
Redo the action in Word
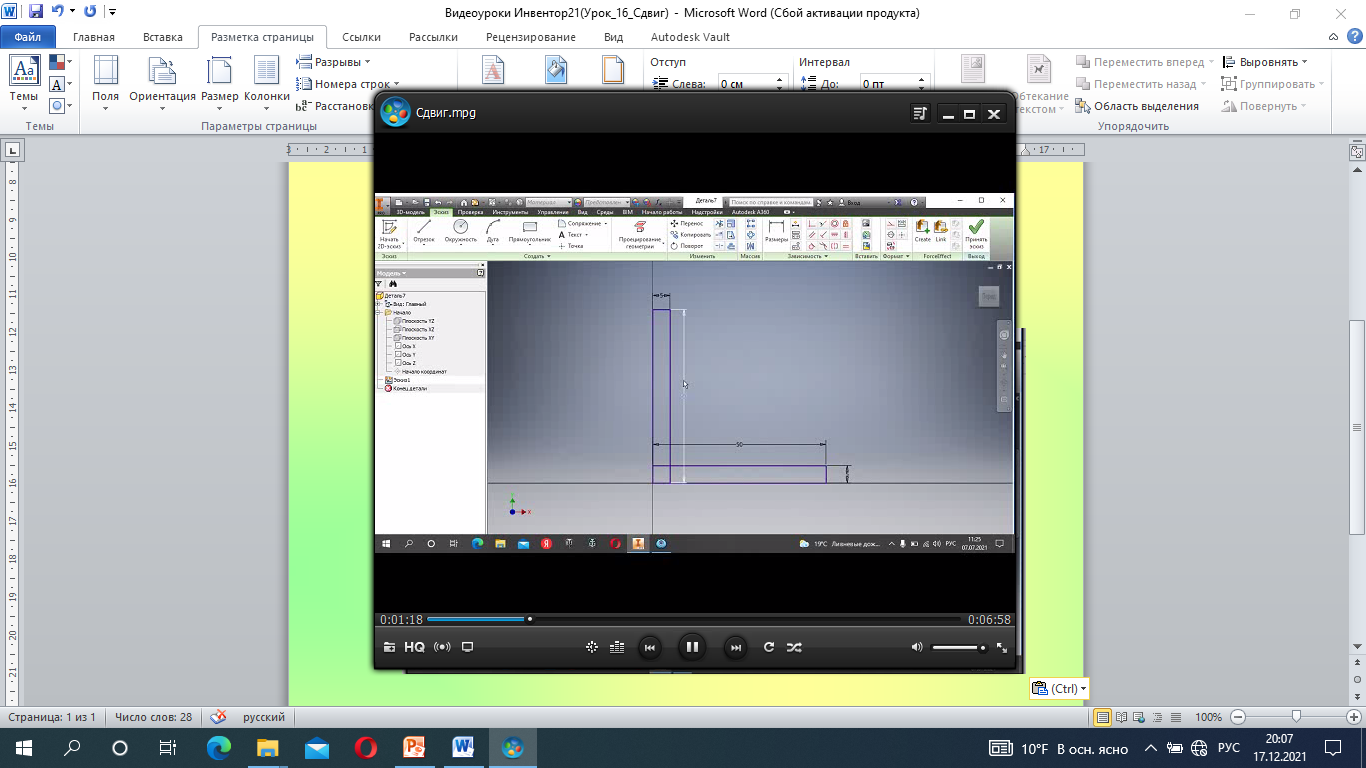90,12
